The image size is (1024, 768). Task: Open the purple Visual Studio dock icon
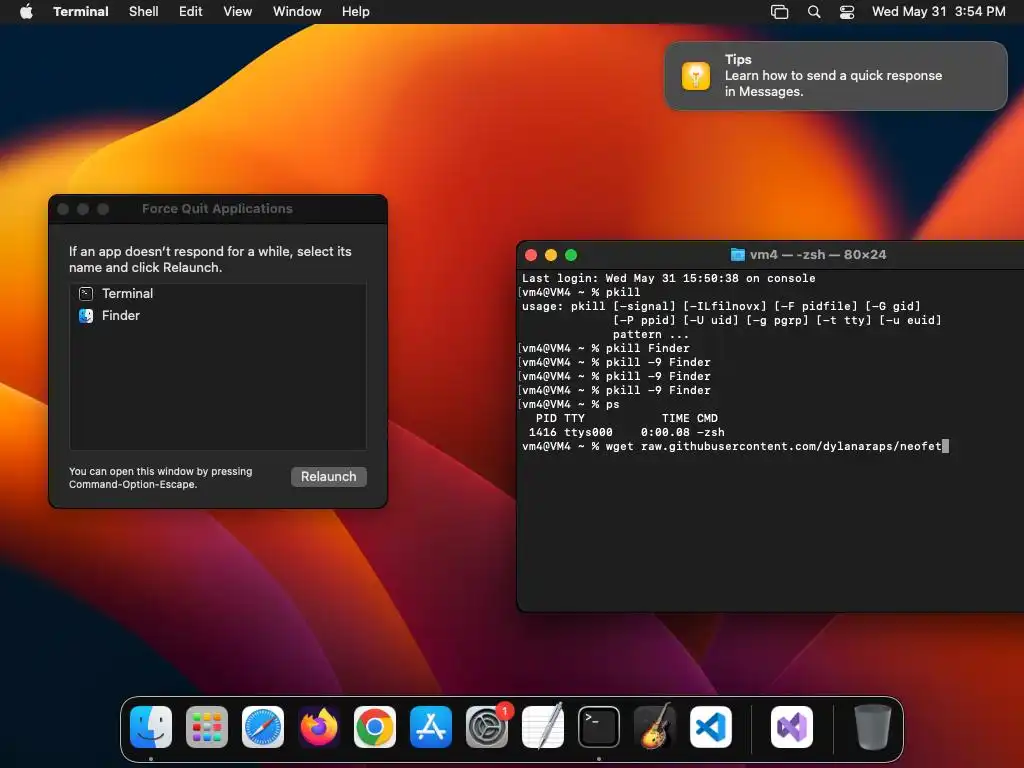[792, 727]
